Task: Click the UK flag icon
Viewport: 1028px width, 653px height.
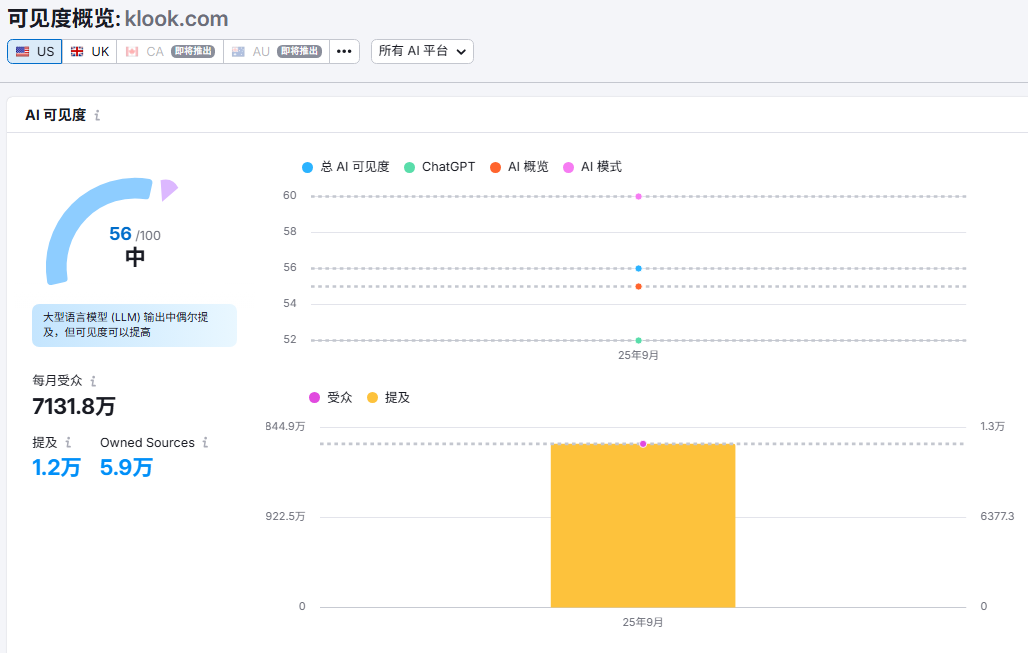Action: (x=77, y=52)
